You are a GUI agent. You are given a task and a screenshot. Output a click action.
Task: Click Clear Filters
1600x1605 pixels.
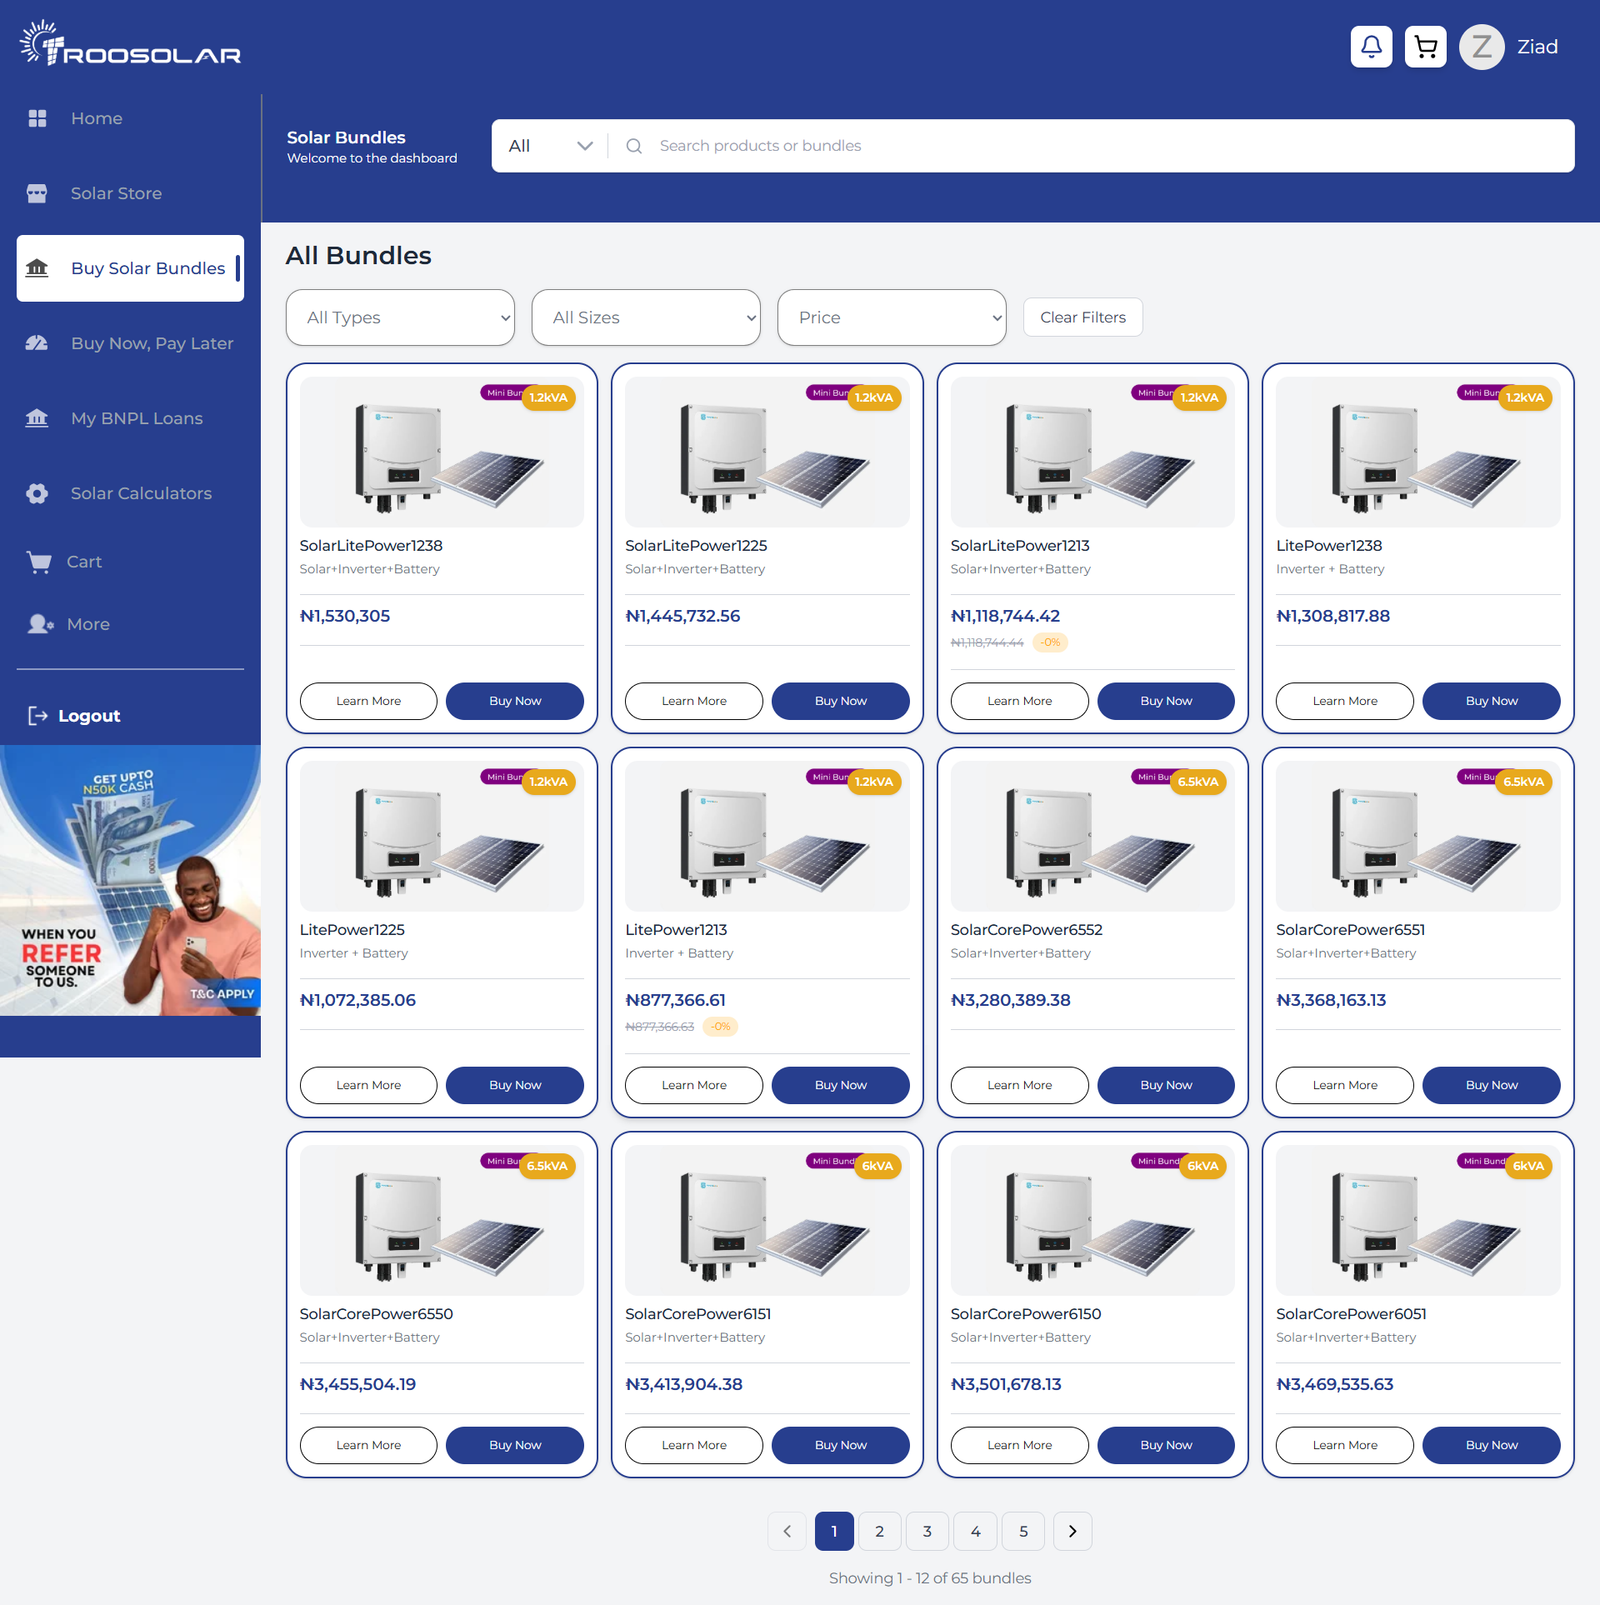[x=1082, y=317]
